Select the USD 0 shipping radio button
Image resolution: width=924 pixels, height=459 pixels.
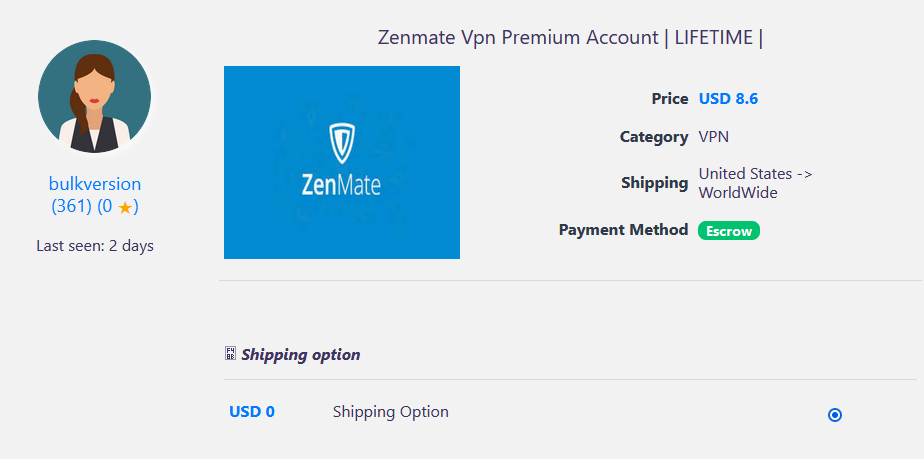pos(835,414)
